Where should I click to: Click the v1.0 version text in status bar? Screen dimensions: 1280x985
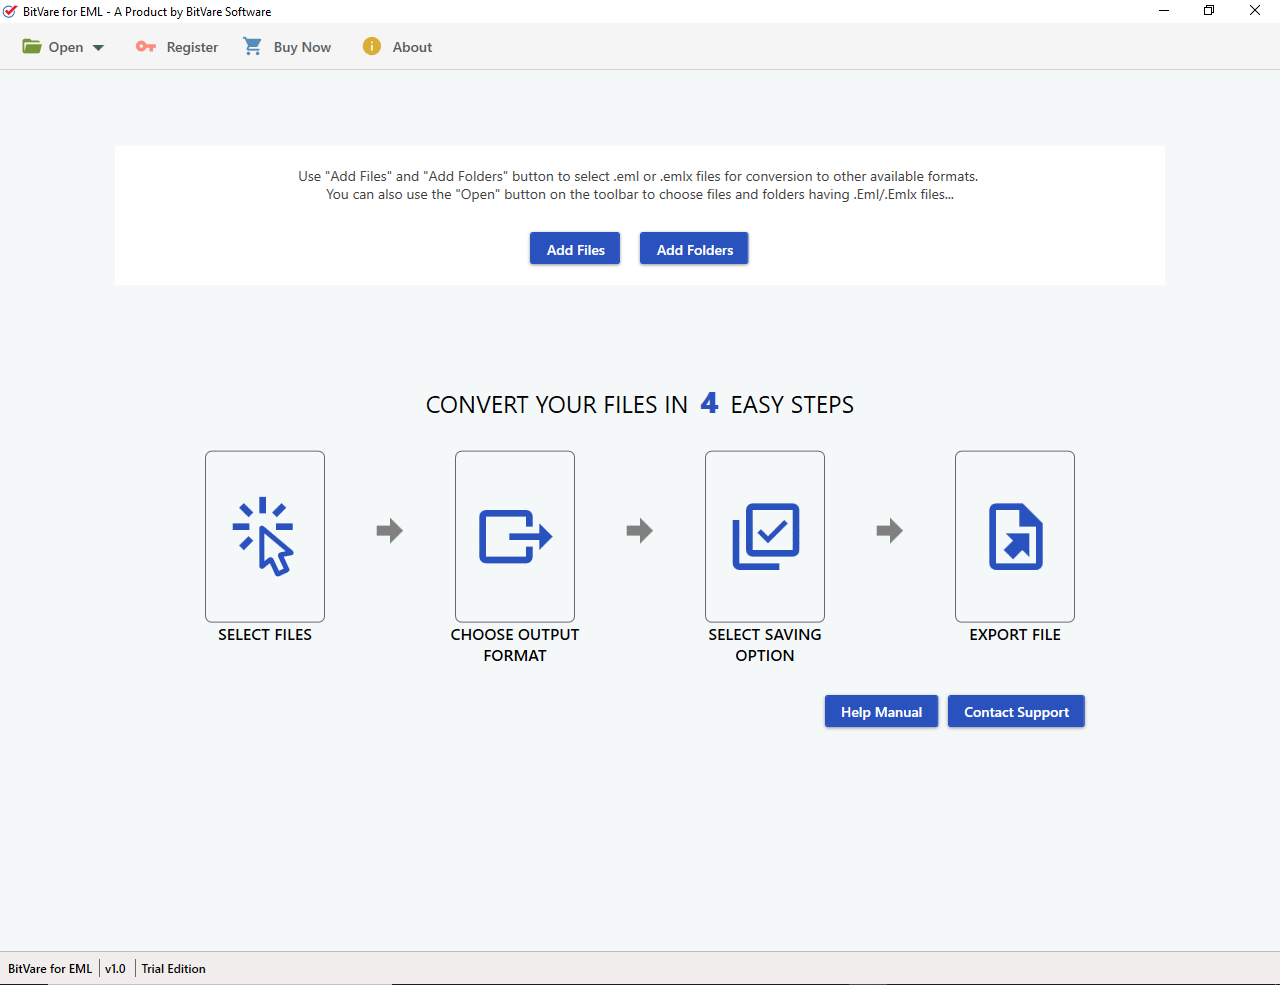pos(116,969)
